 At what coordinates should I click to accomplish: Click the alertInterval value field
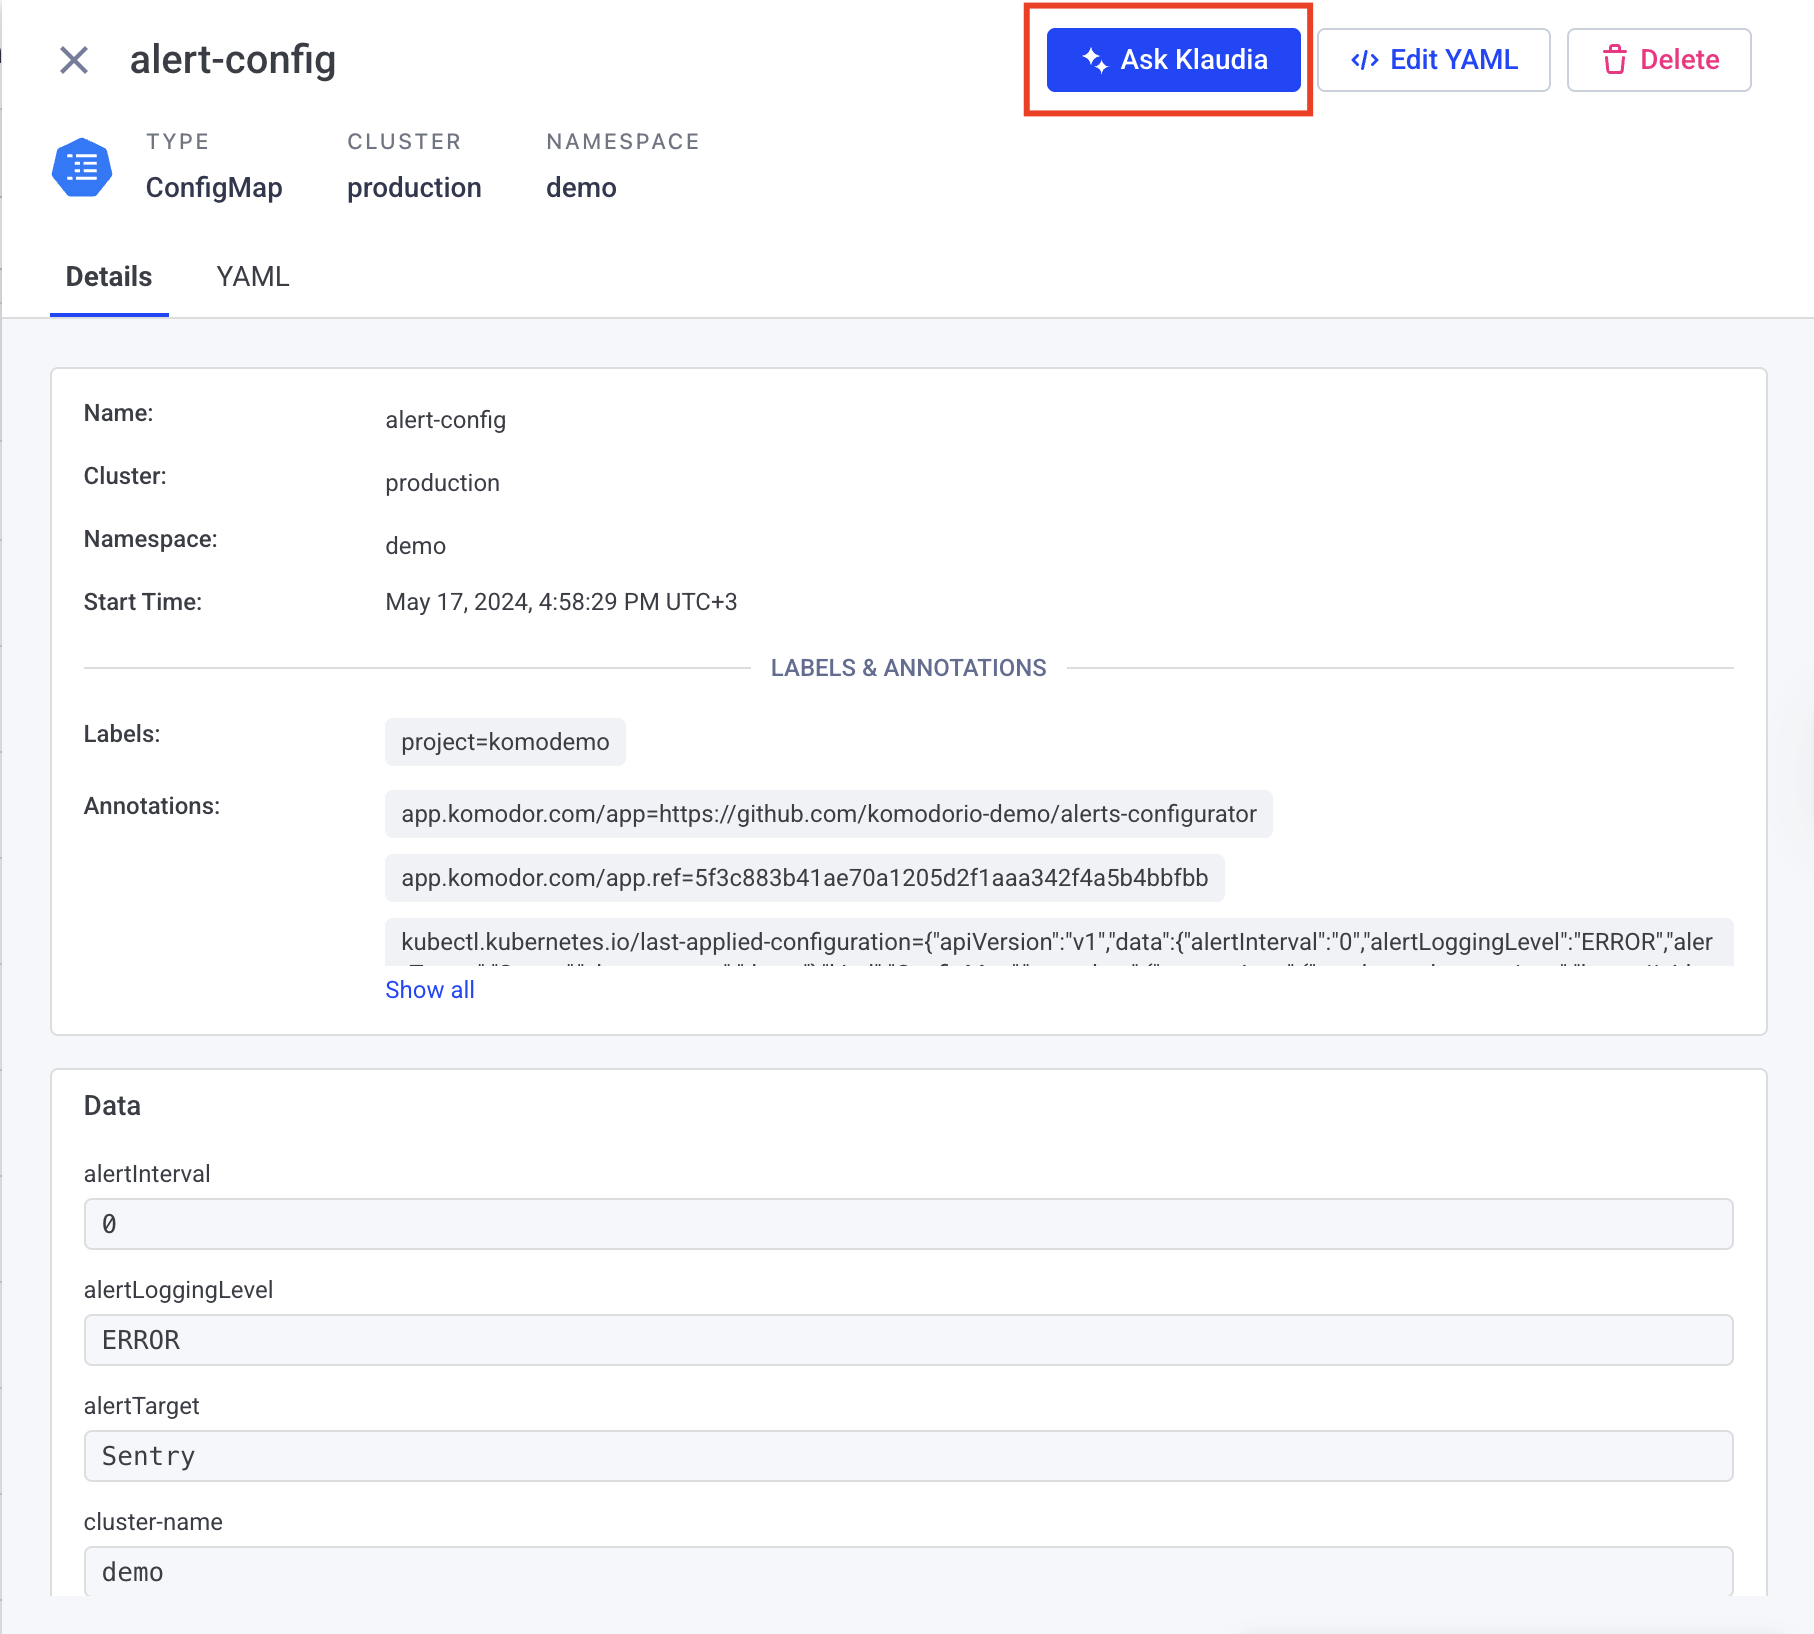click(907, 1224)
